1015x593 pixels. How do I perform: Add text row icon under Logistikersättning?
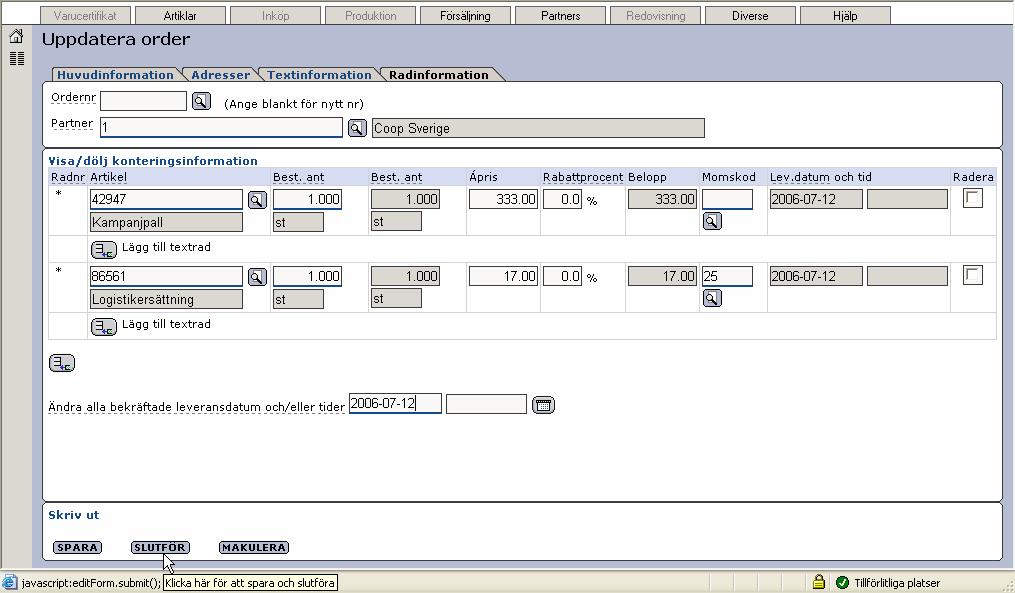pyautogui.click(x=104, y=326)
